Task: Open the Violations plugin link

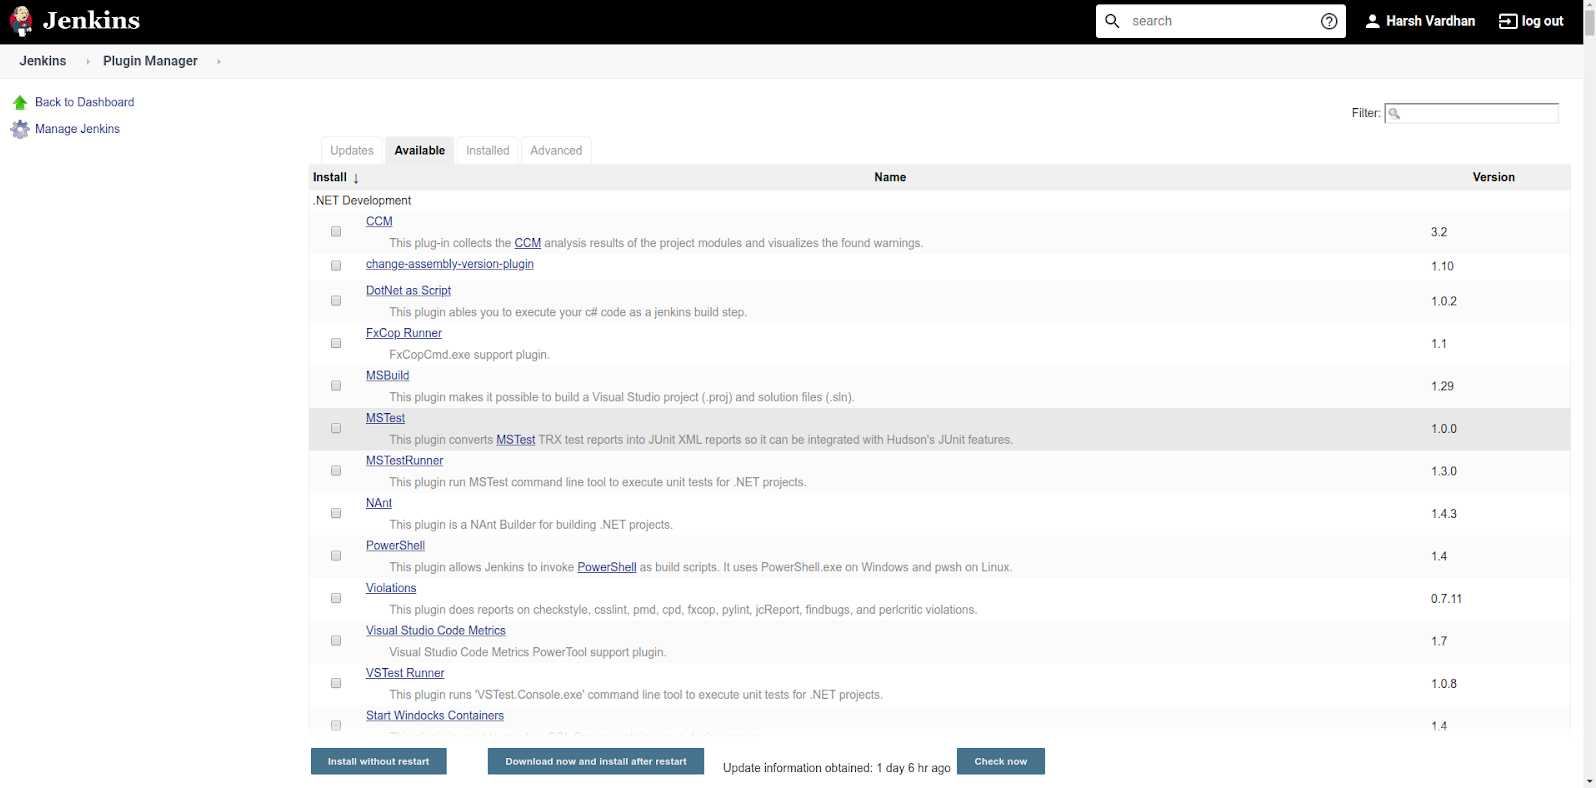Action: point(391,588)
